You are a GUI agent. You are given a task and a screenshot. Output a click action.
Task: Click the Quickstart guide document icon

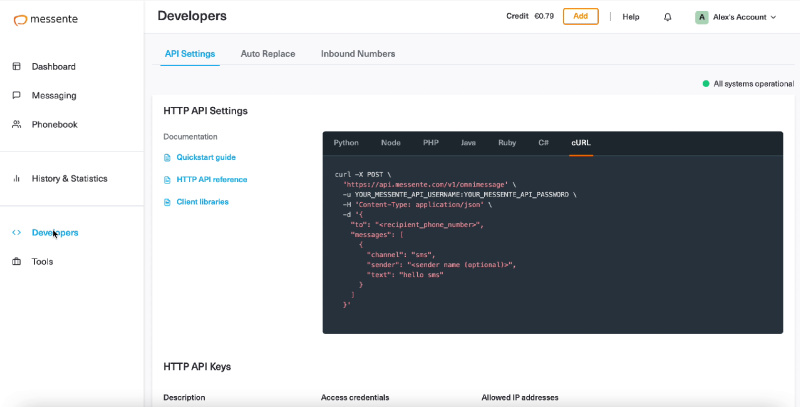(167, 158)
